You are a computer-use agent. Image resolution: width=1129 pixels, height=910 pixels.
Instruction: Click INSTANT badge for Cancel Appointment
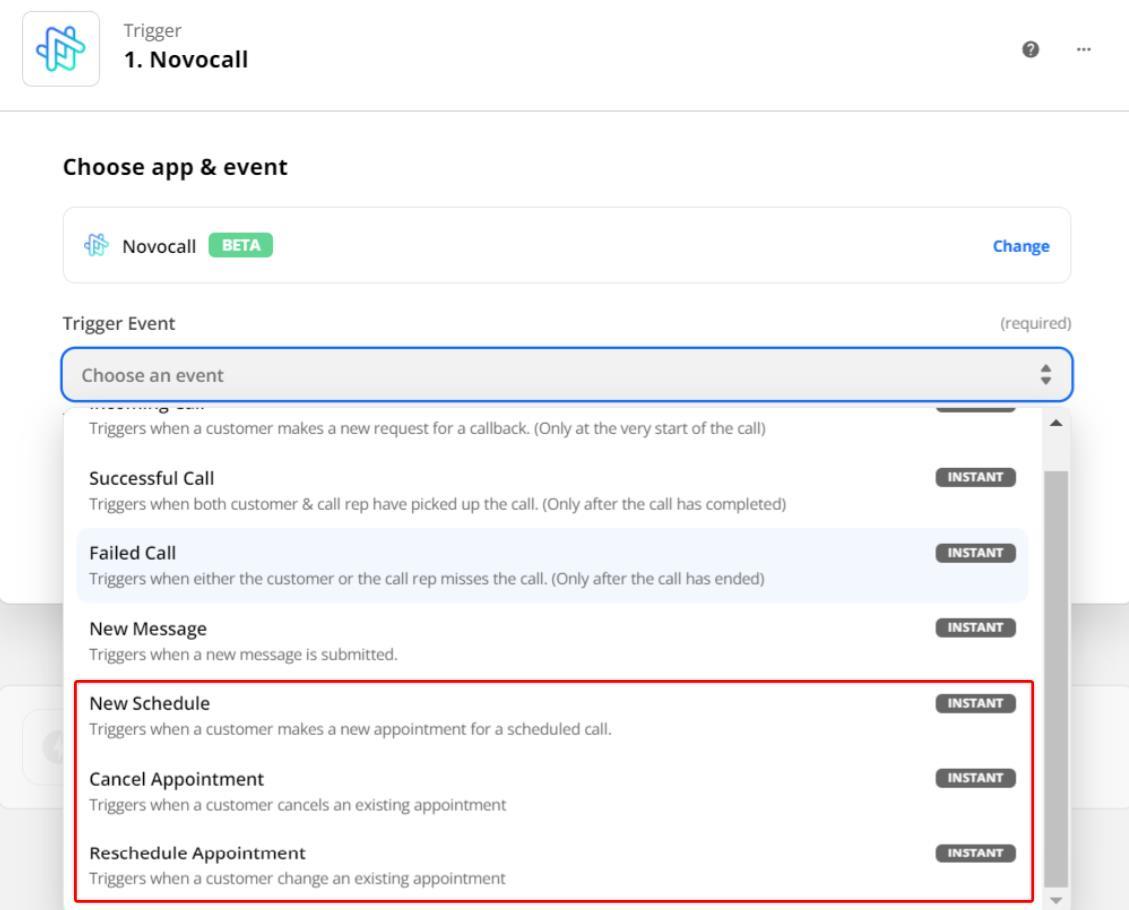[x=976, y=778]
